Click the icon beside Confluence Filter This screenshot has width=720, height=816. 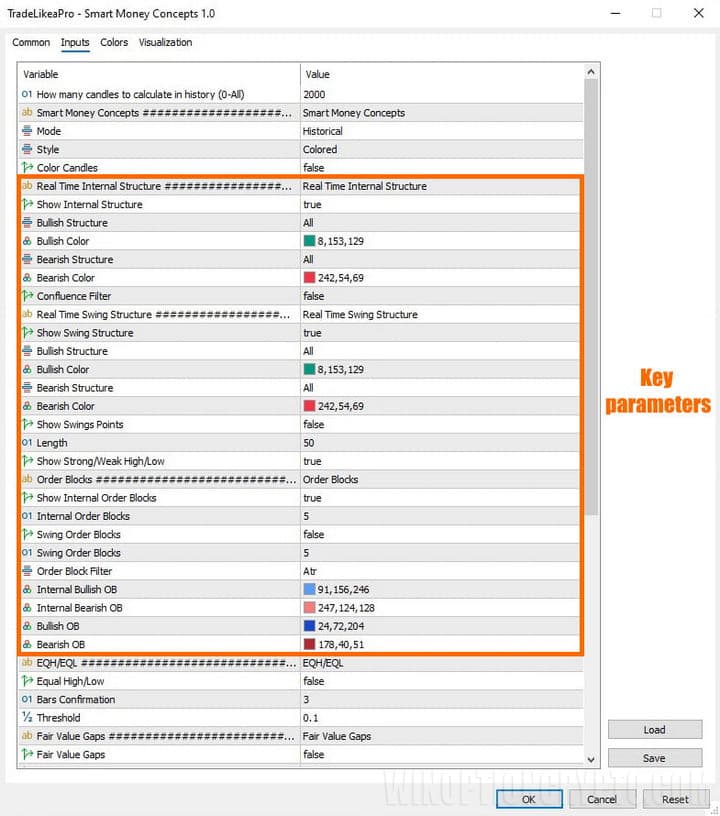tap(27, 296)
